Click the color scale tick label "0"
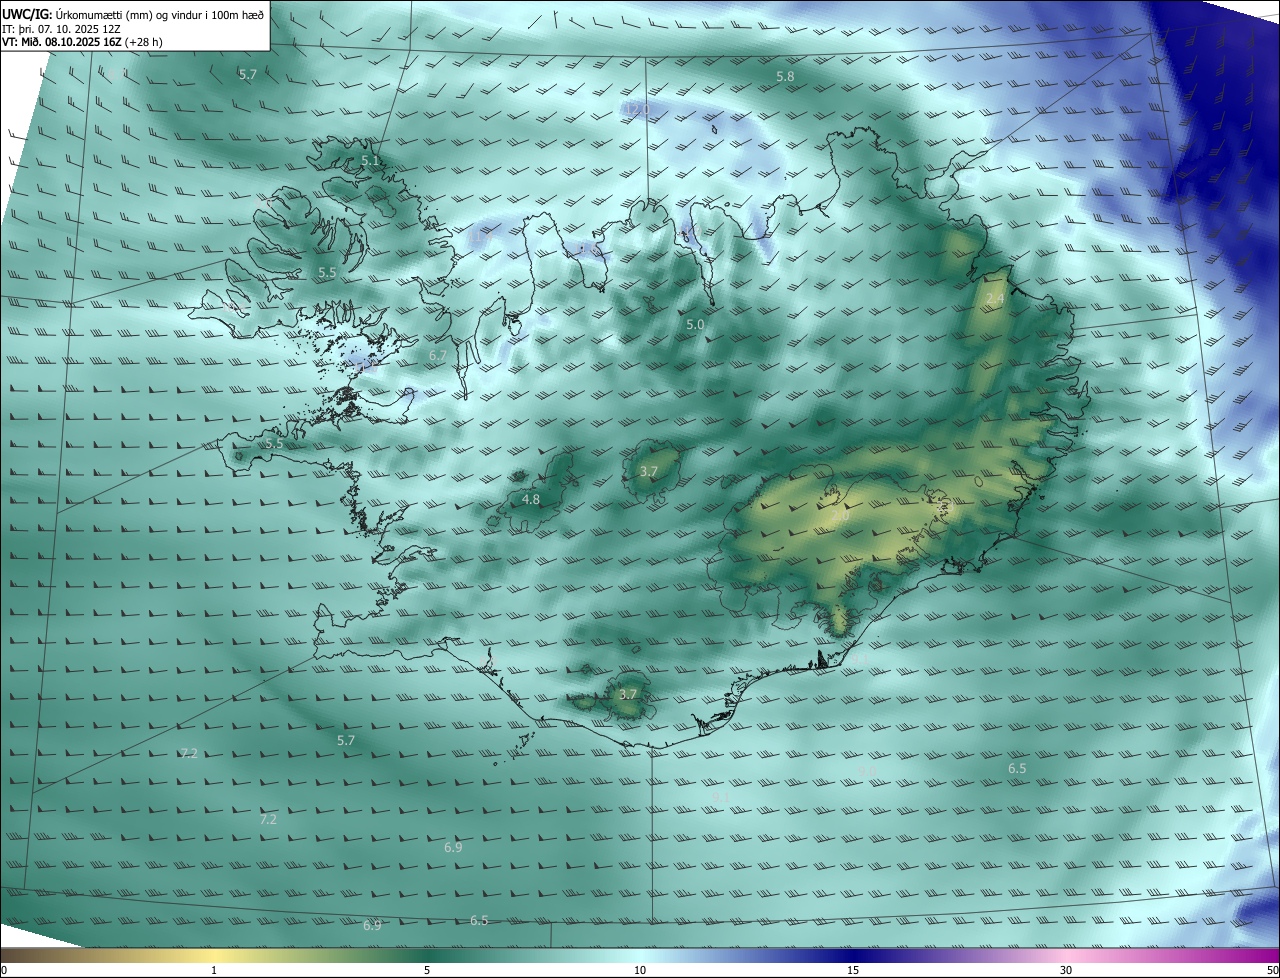The image size is (1280, 978). pos(4,970)
